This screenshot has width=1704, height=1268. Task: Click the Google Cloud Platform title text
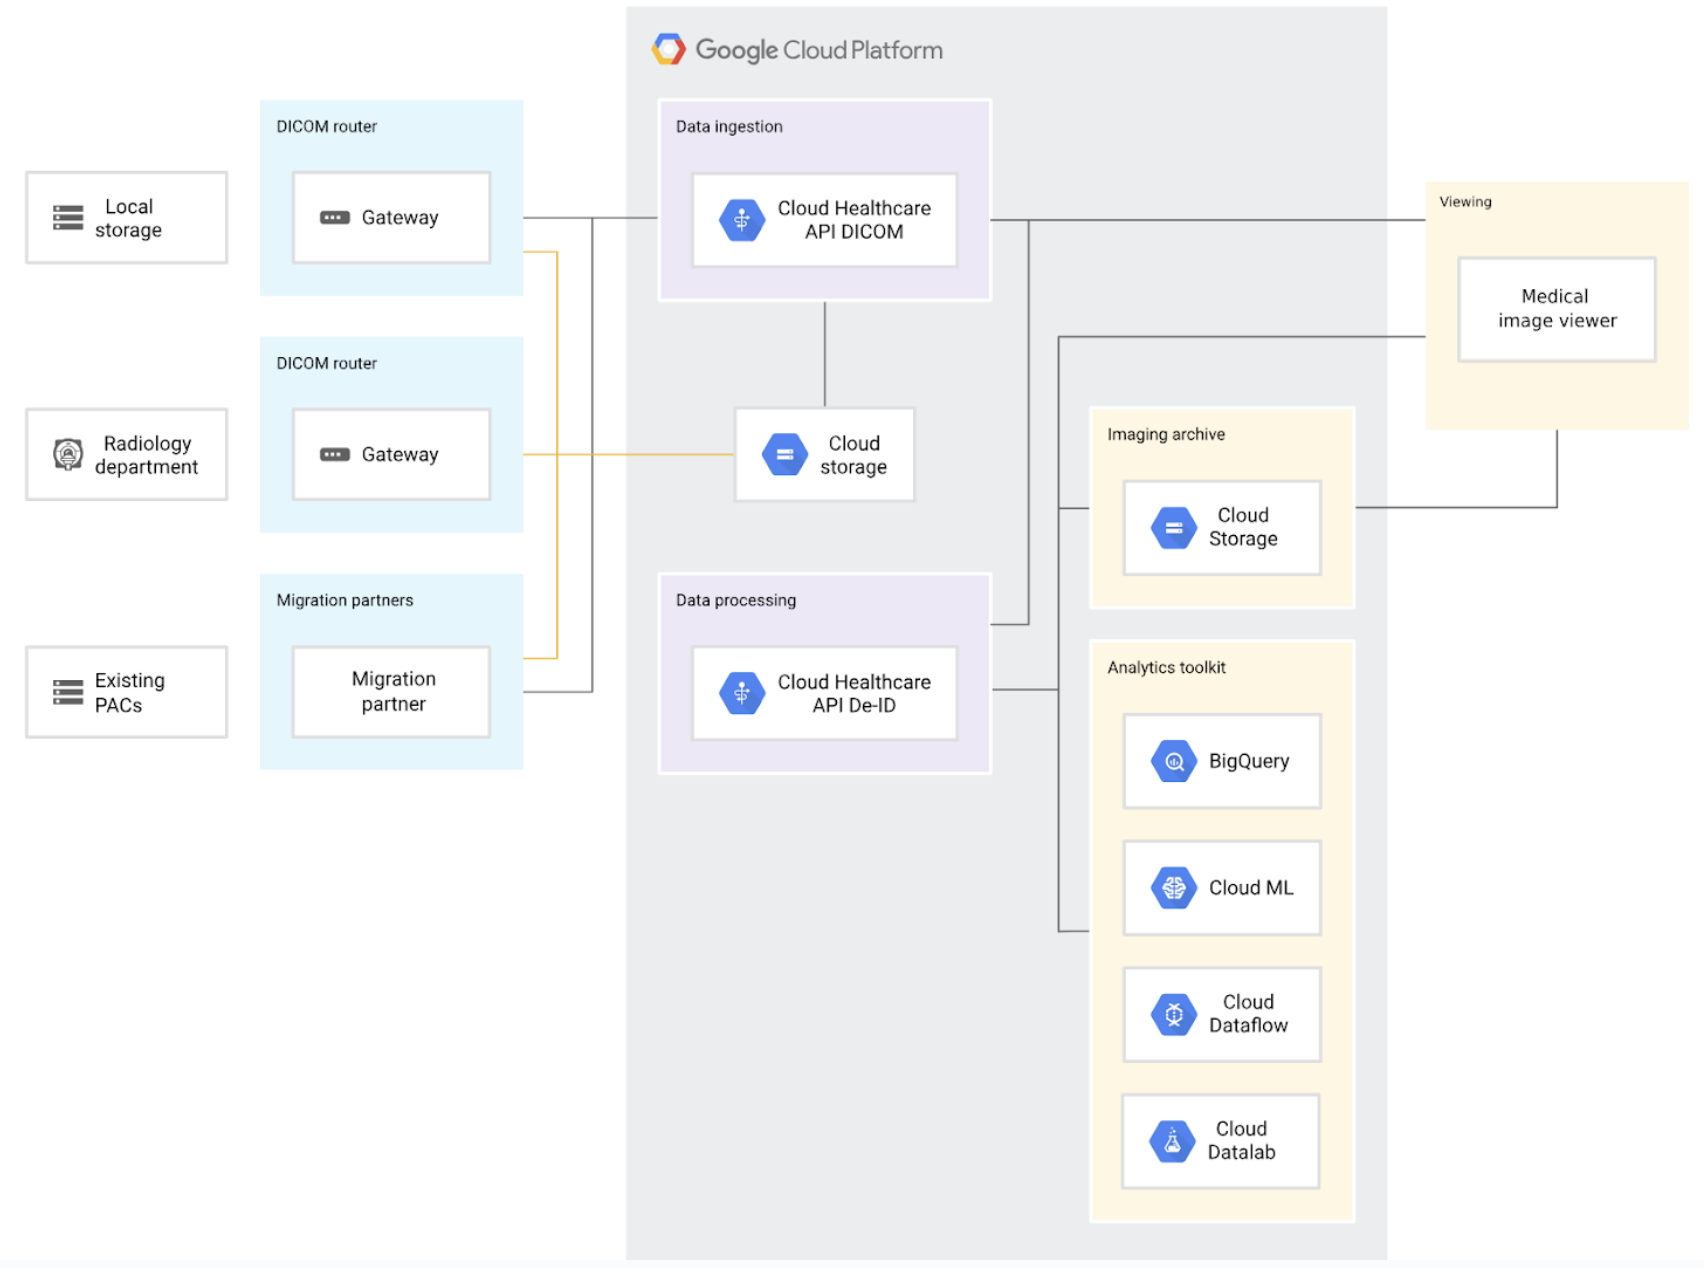819,50
